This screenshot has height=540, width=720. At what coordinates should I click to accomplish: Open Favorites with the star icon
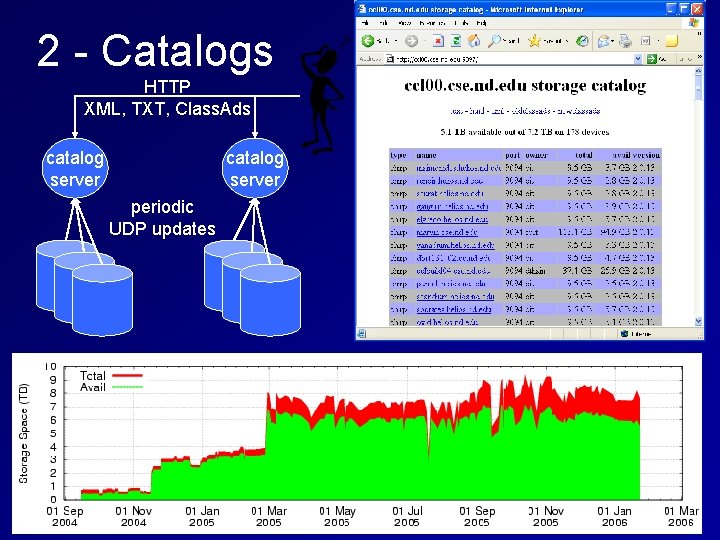pos(534,41)
